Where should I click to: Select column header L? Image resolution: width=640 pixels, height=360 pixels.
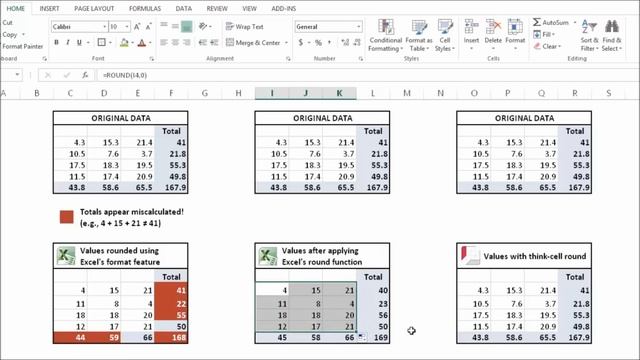tap(373, 93)
